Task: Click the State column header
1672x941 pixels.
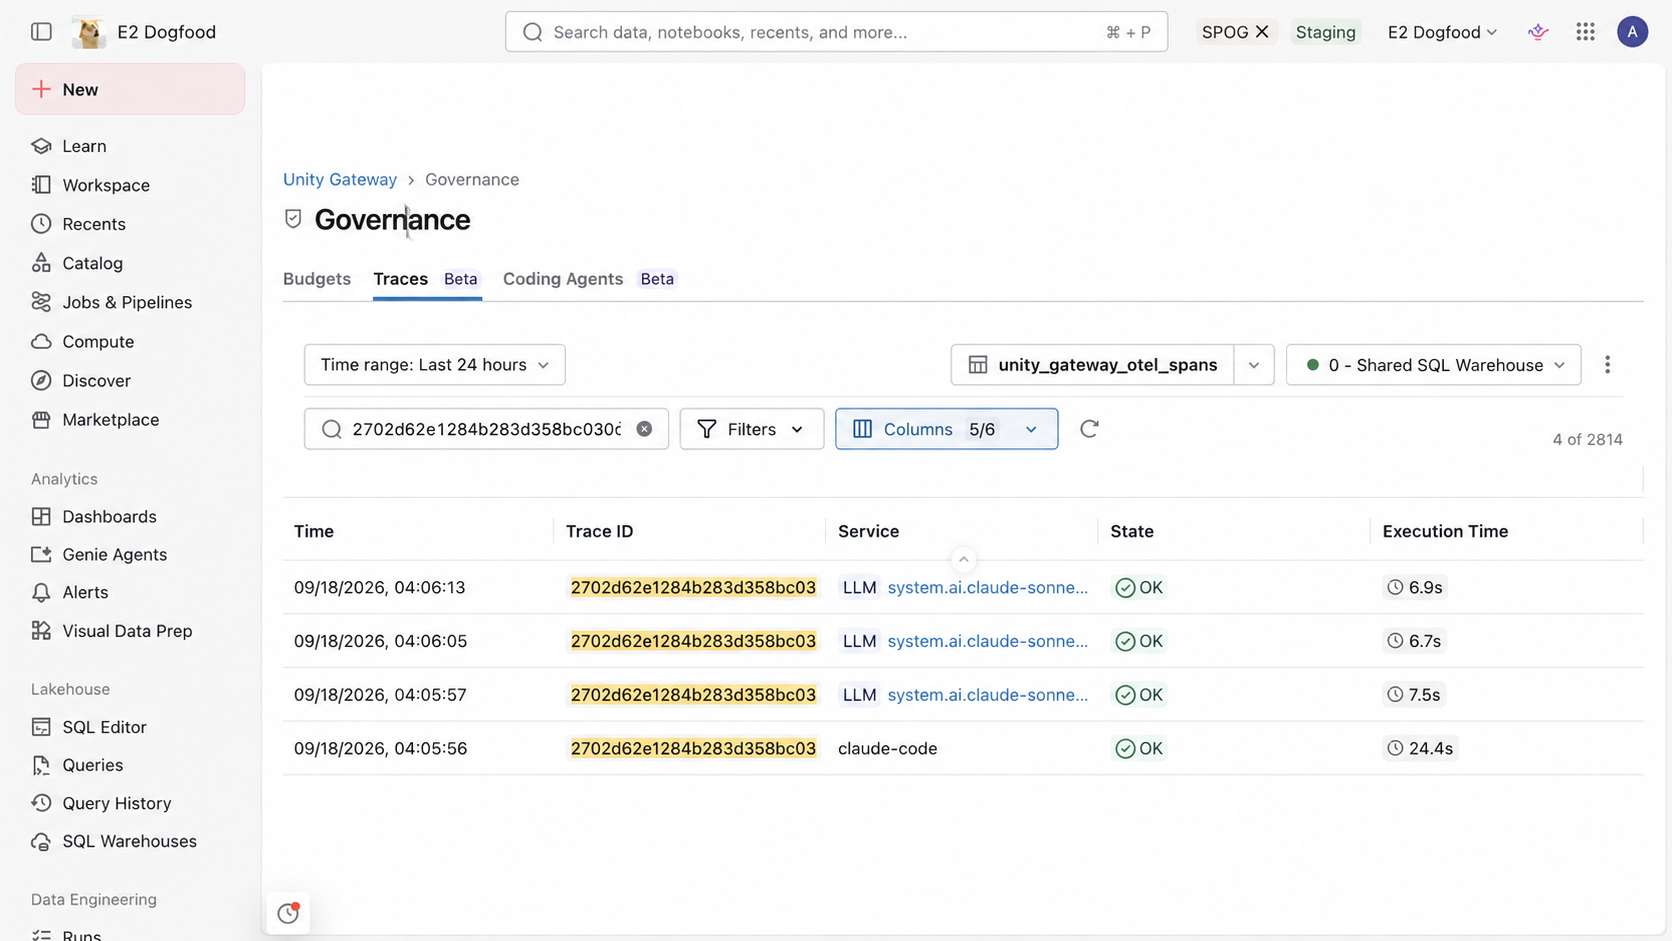Action: click(1132, 531)
